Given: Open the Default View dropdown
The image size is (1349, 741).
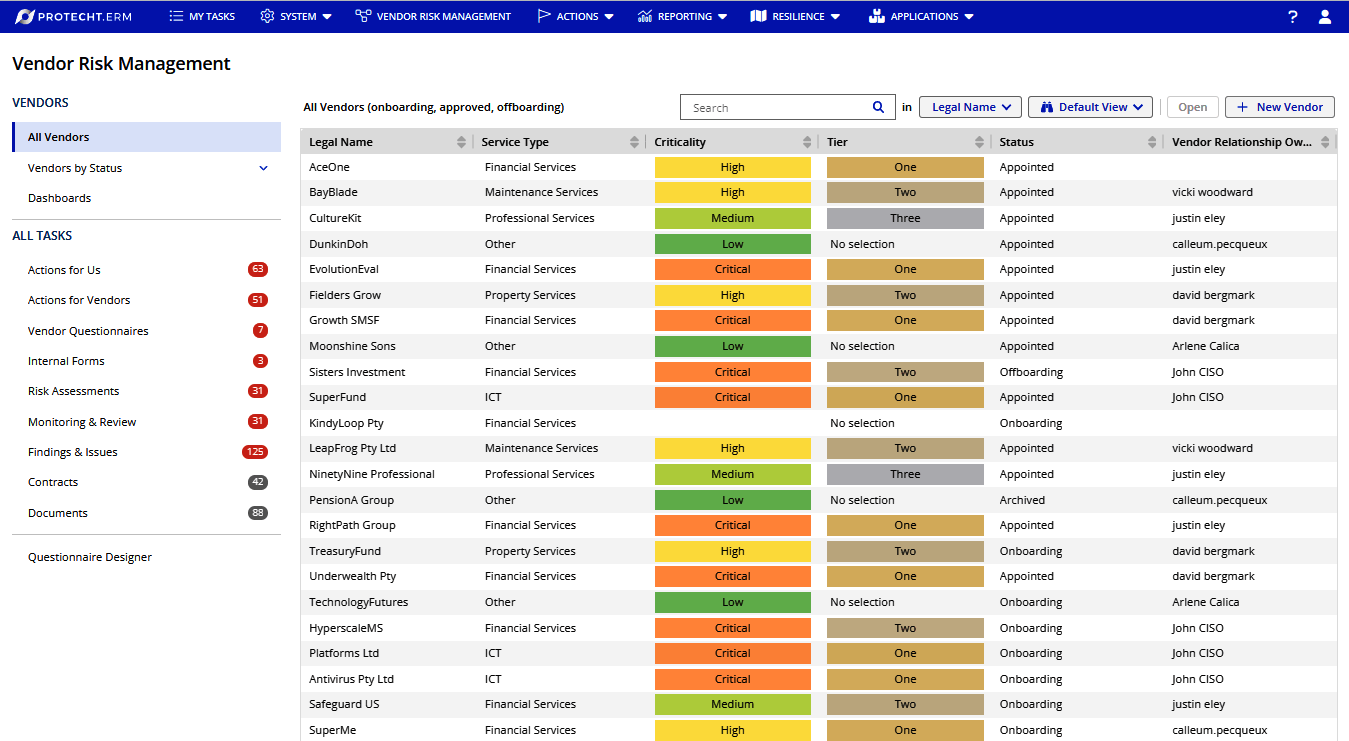Looking at the screenshot, I should (x=1090, y=107).
